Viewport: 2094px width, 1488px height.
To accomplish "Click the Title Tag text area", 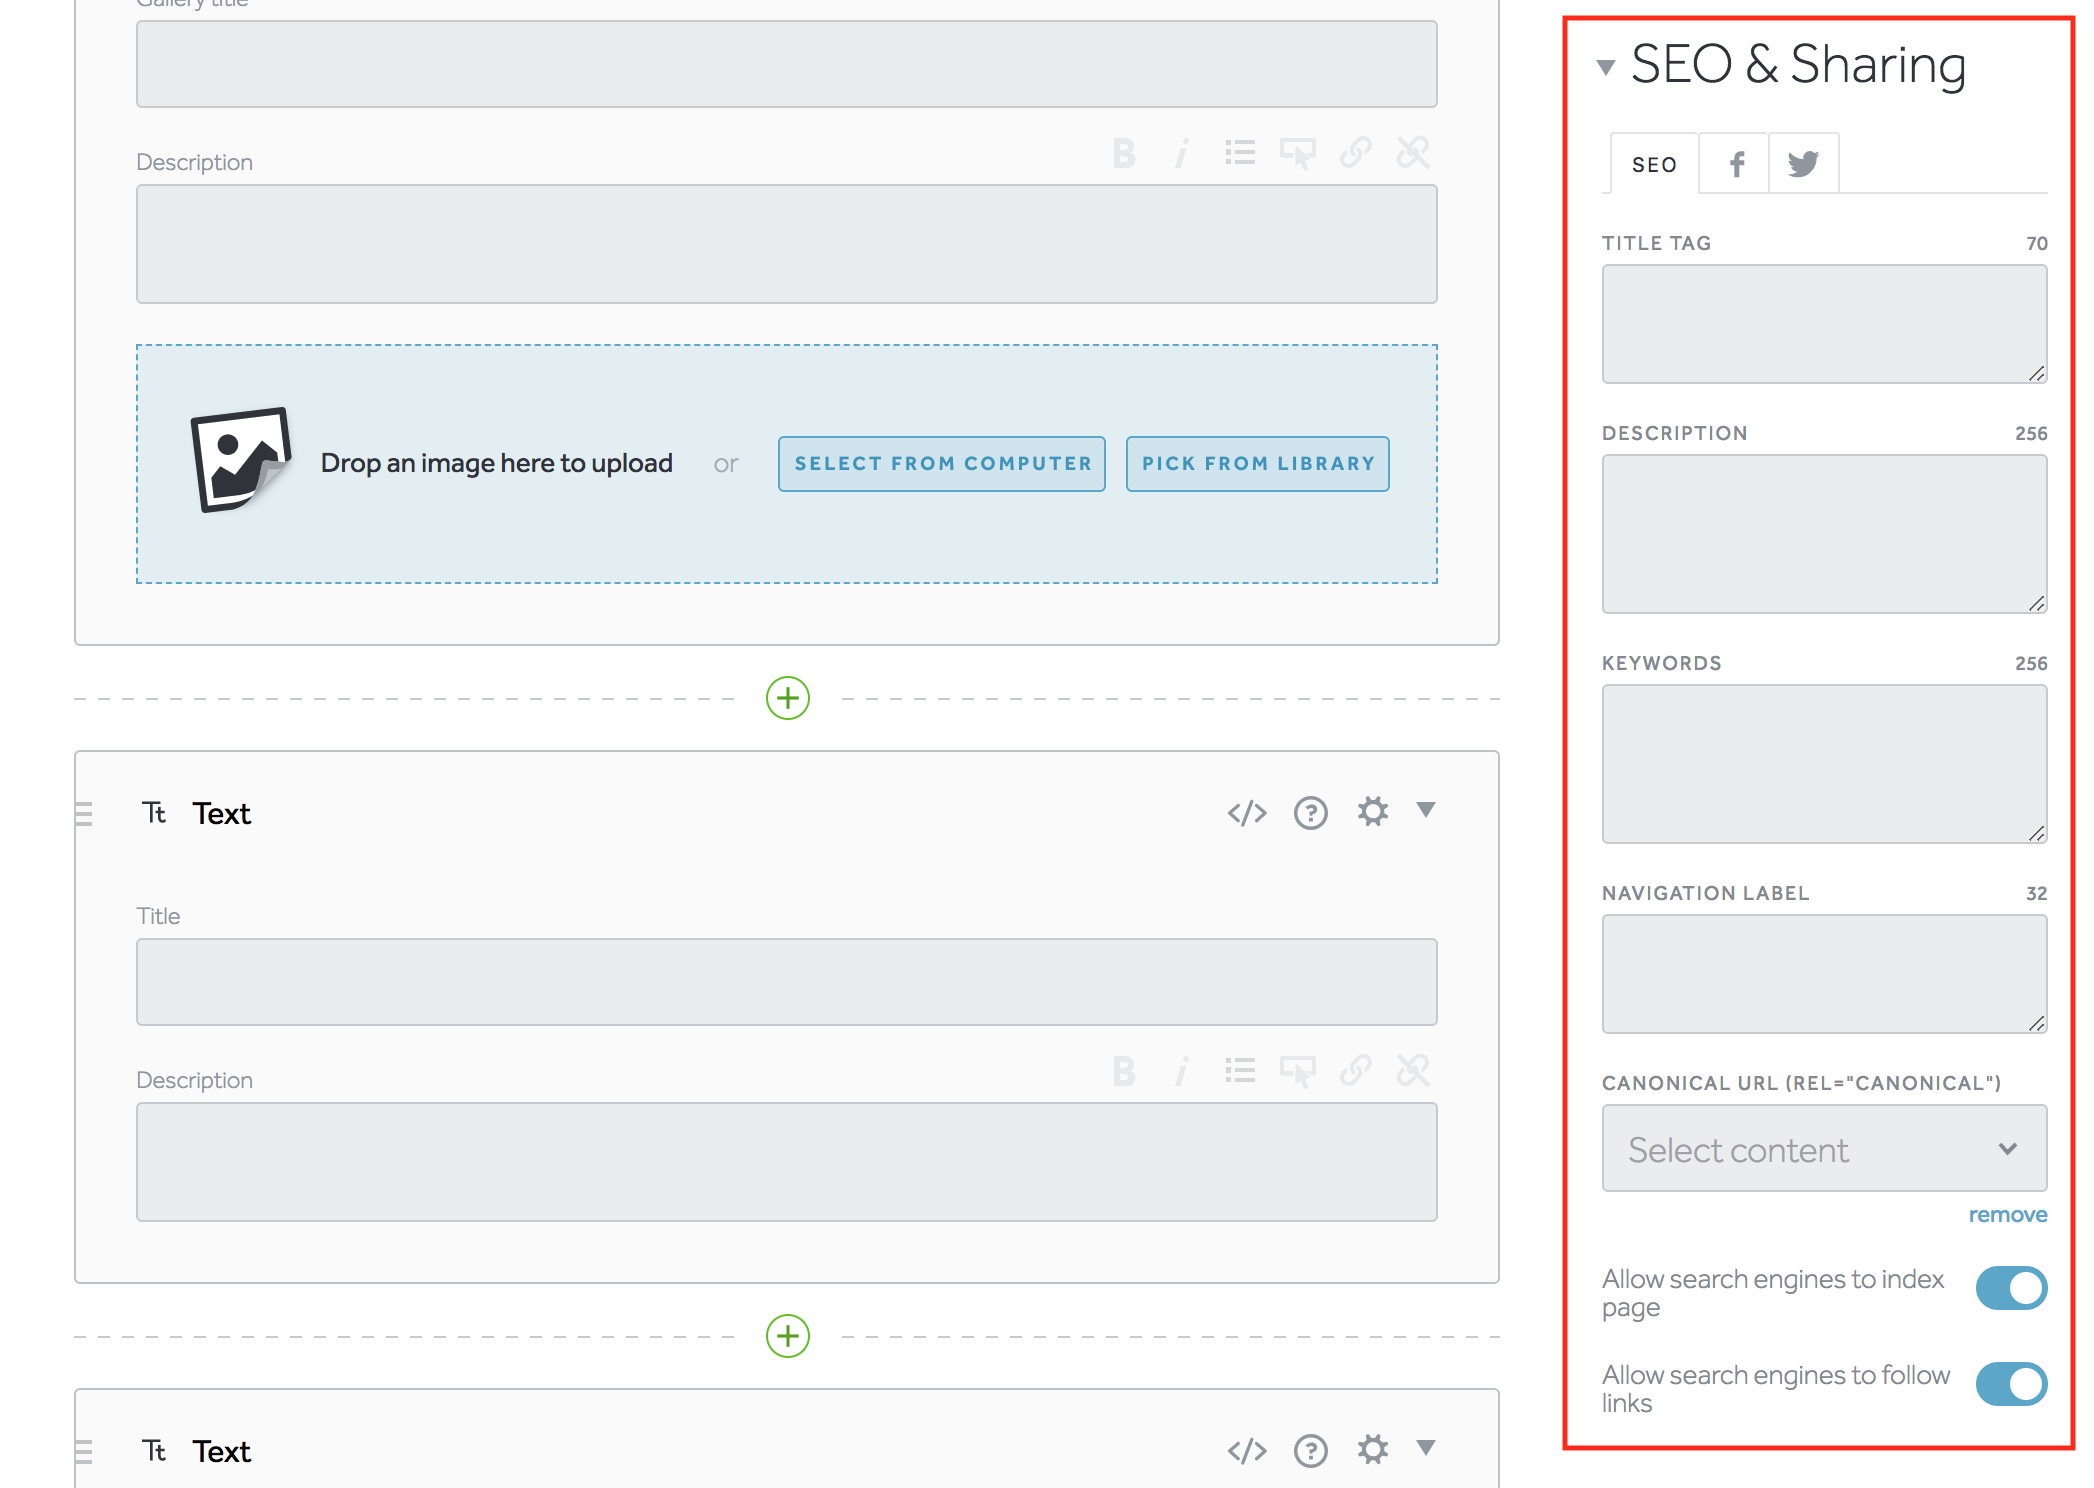I will click(x=1824, y=324).
